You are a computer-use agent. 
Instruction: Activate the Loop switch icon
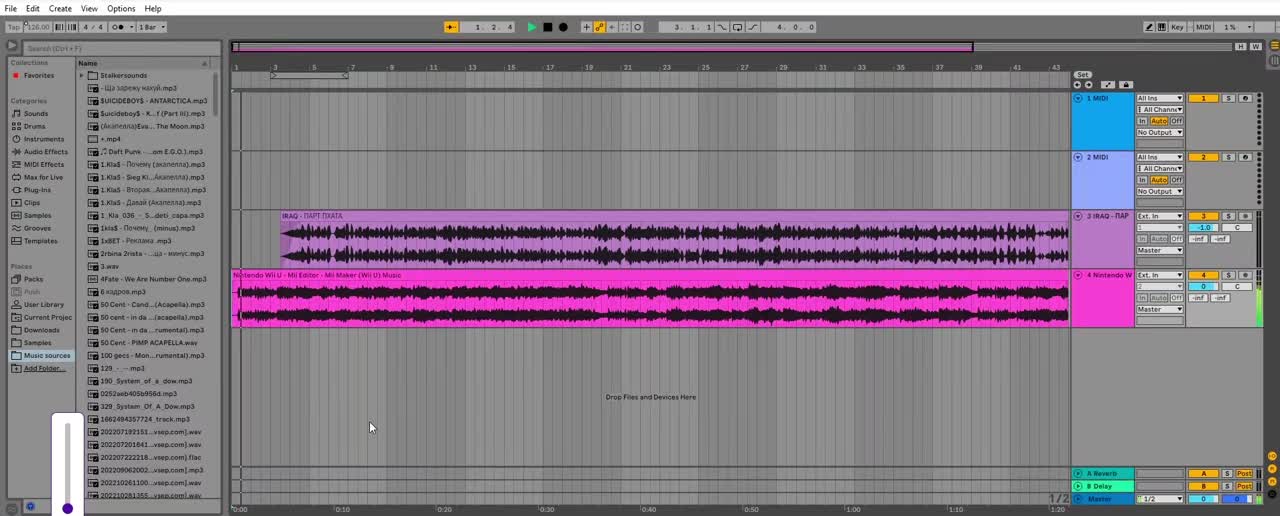click(x=737, y=27)
